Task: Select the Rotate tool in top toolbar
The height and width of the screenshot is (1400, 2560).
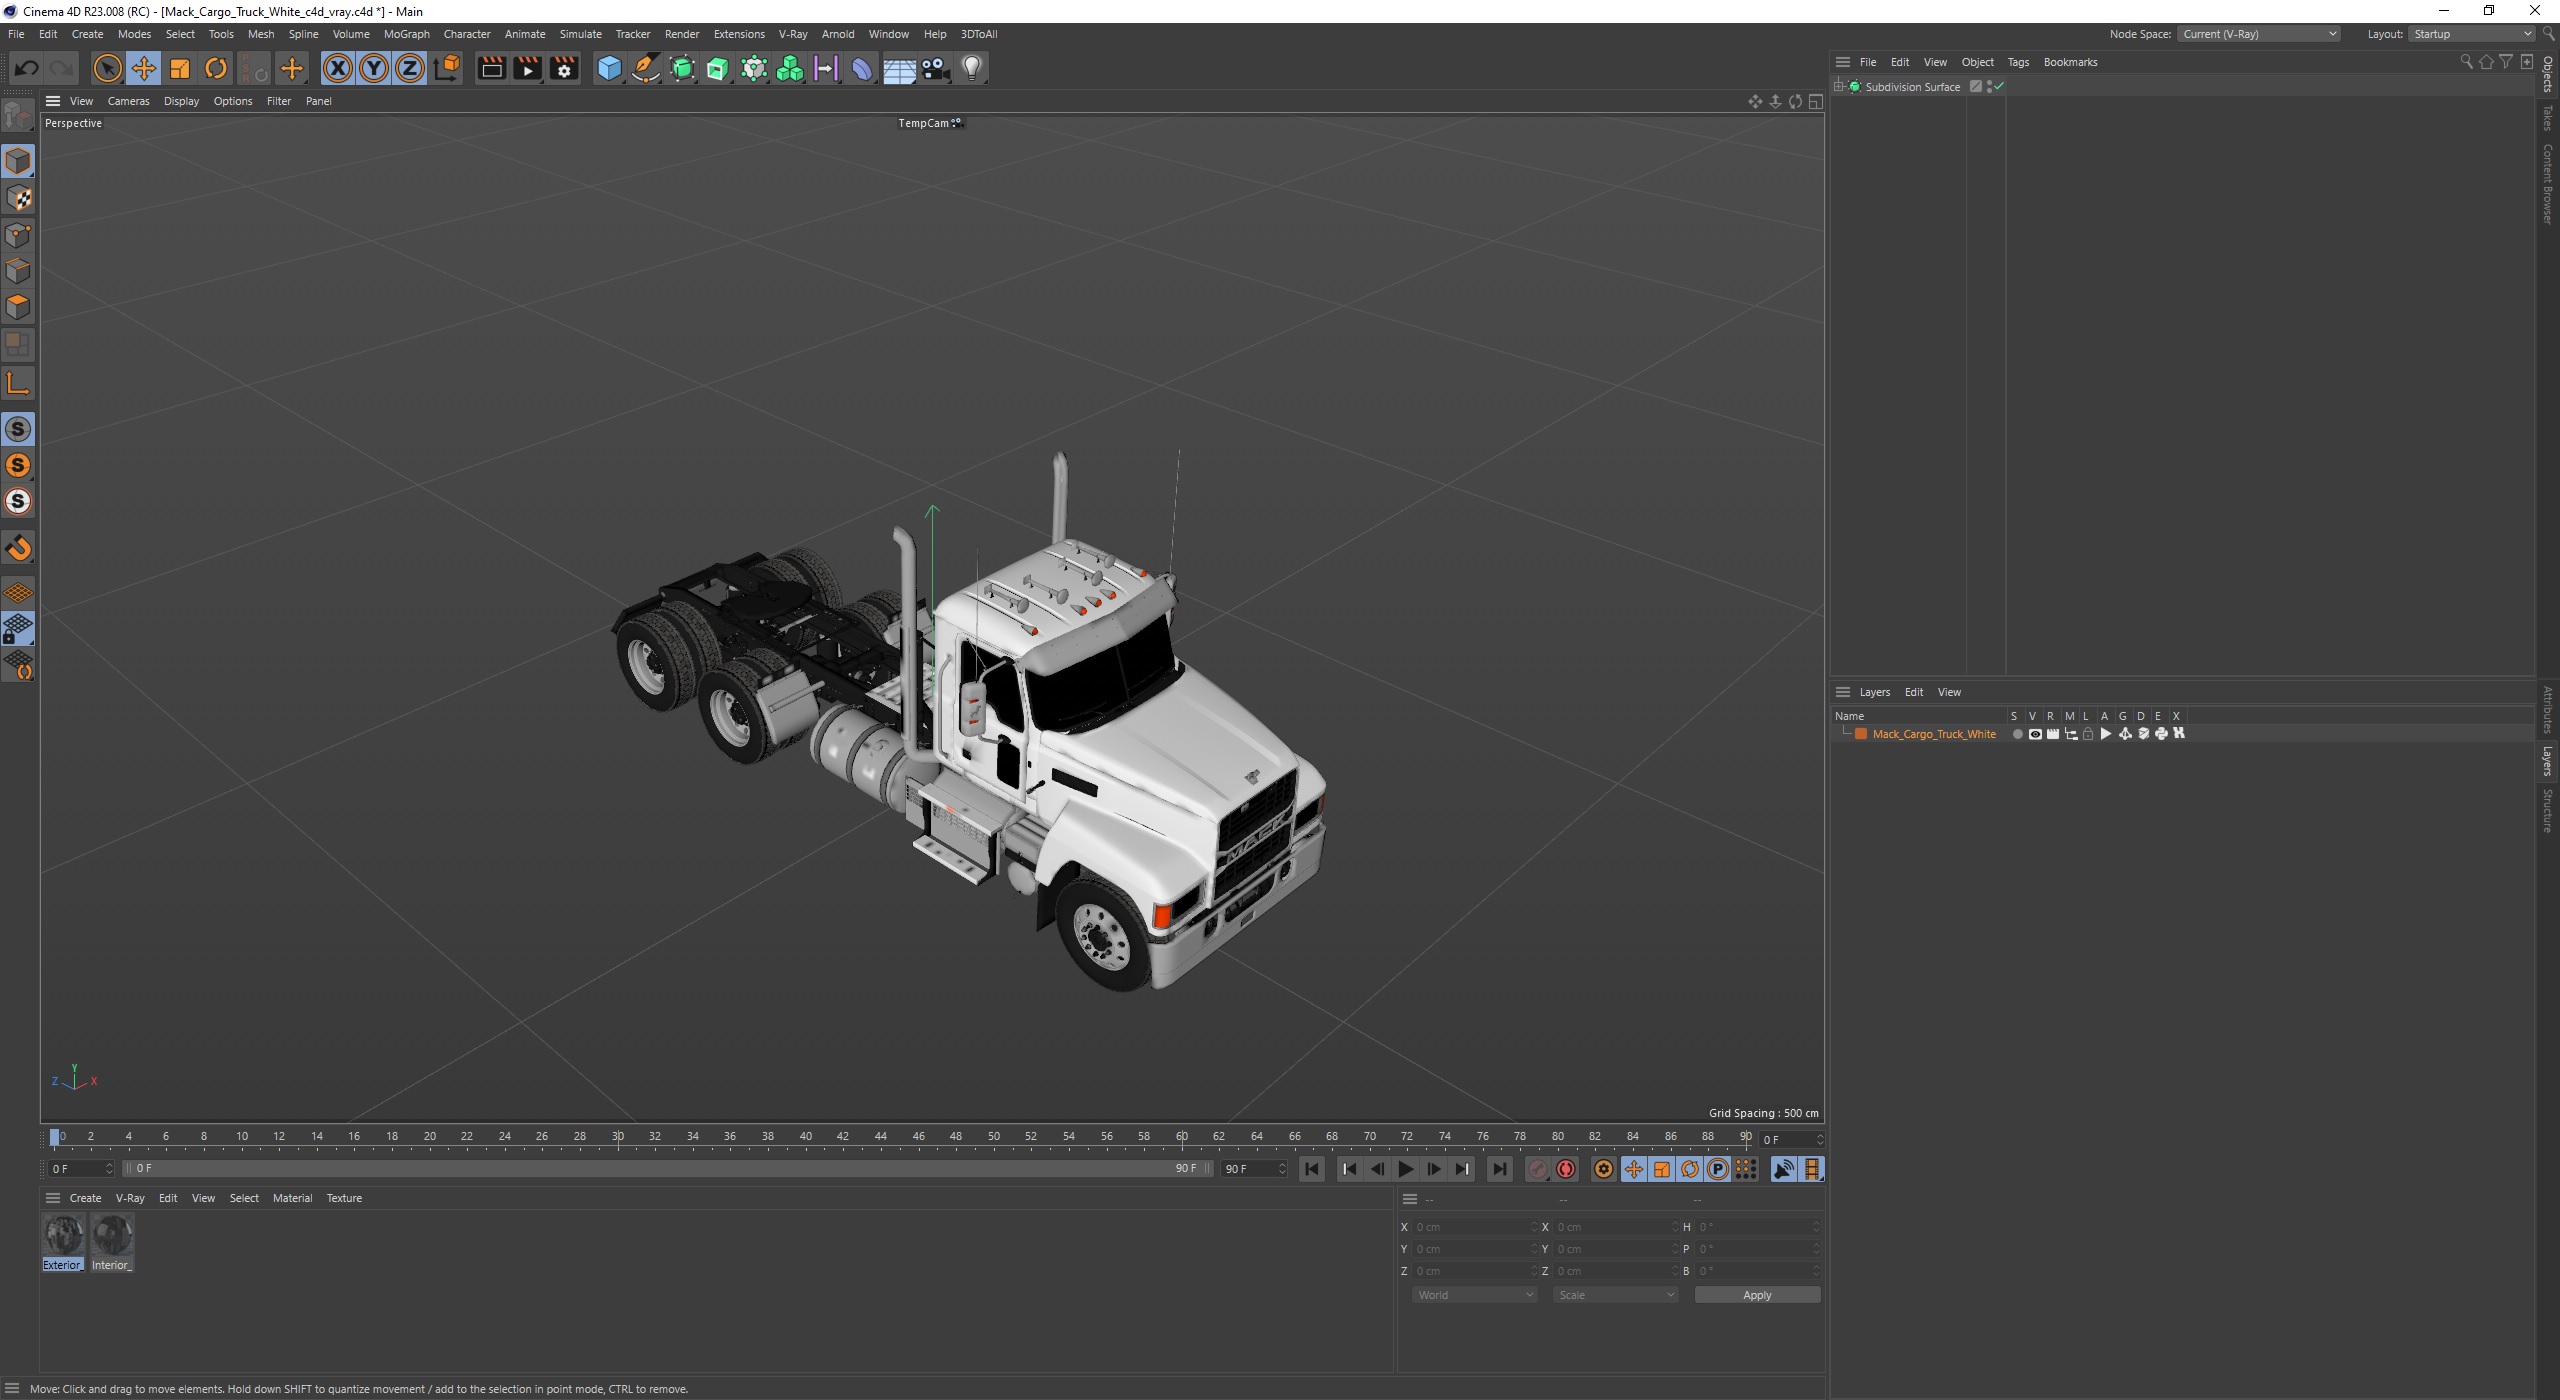Action: coord(216,68)
